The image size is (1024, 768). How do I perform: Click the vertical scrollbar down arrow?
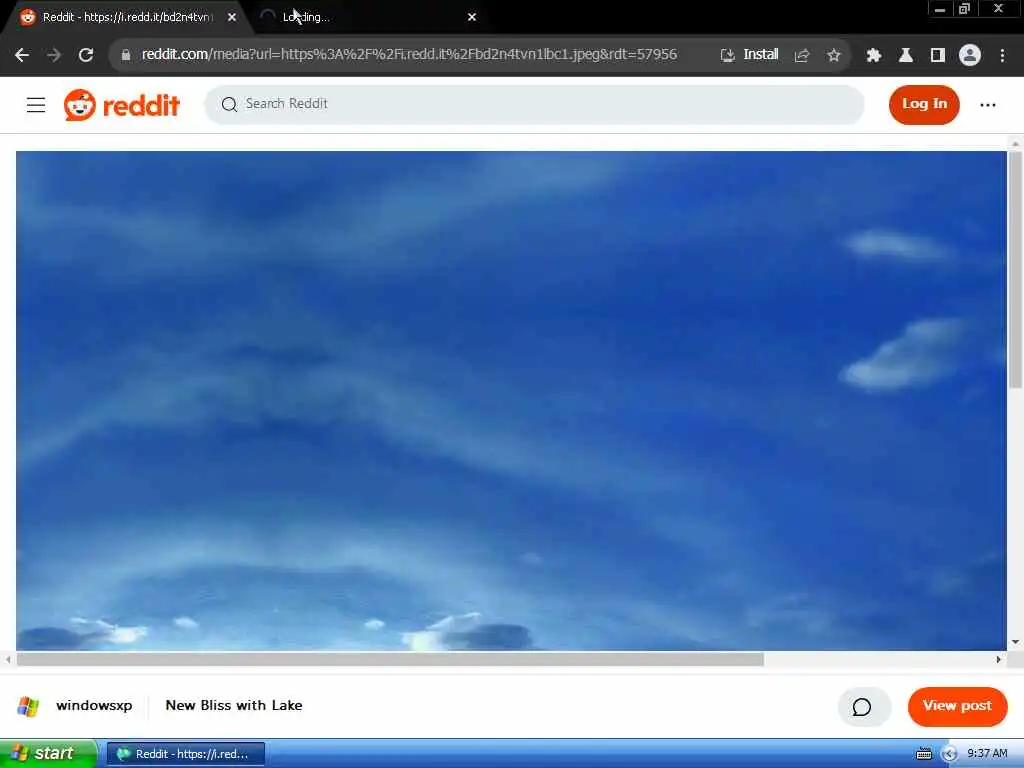pyautogui.click(x=1015, y=642)
